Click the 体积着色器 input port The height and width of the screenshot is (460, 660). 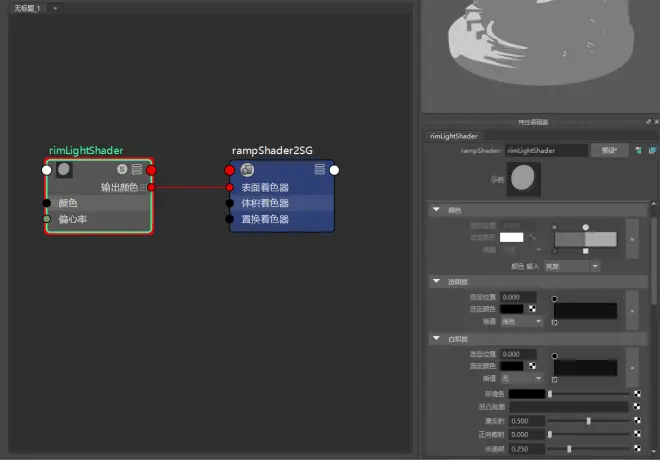[x=229, y=203]
